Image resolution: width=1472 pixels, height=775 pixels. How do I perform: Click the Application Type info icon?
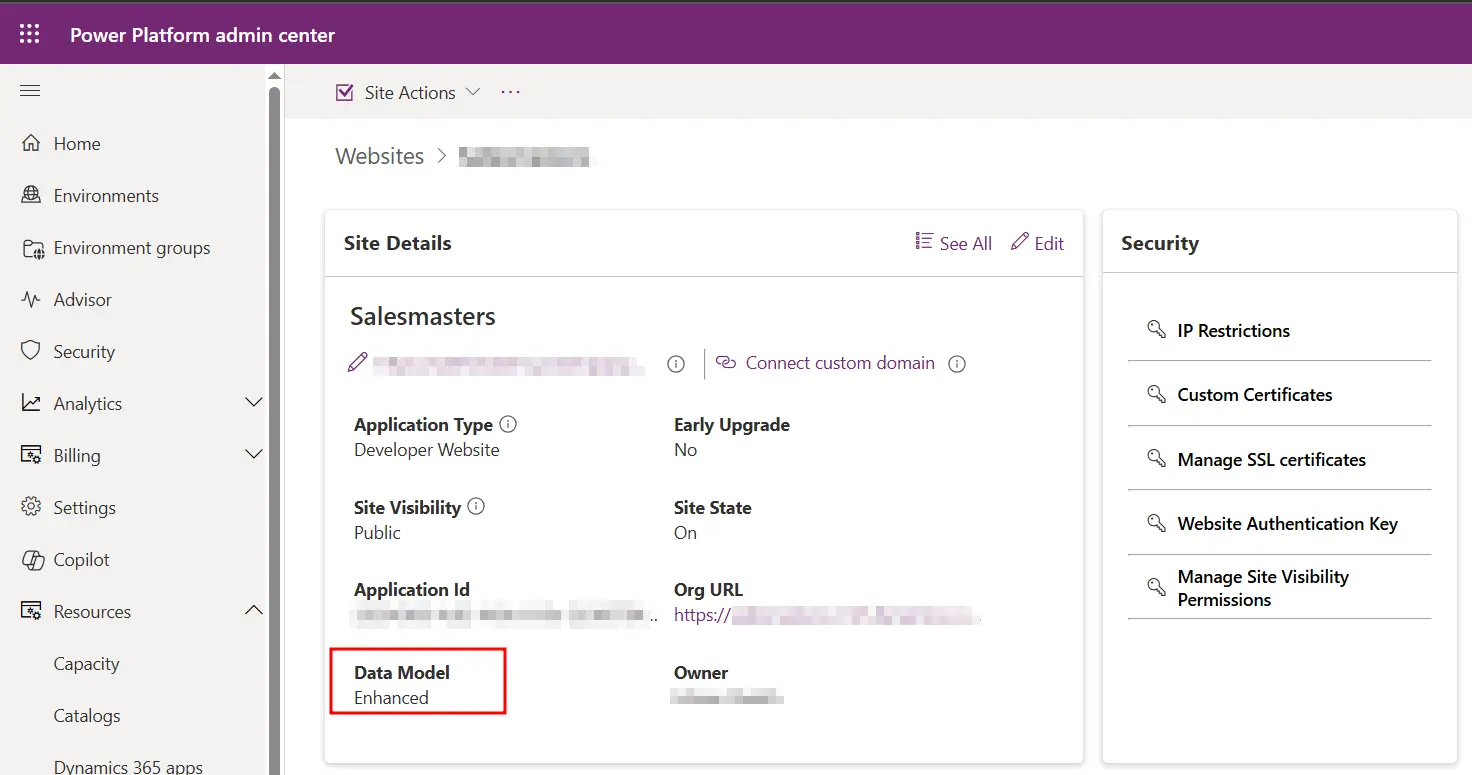pos(508,424)
